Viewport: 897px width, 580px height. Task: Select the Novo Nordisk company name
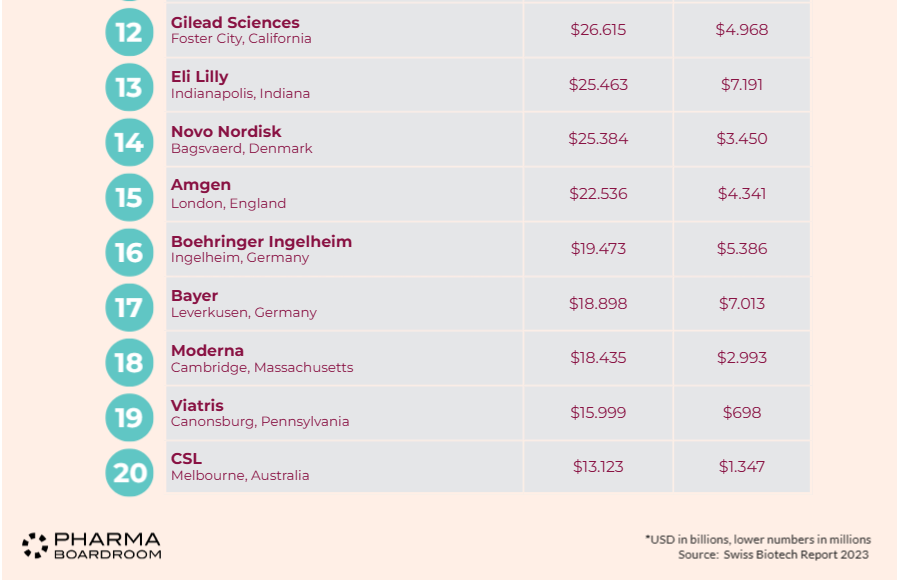coord(226,131)
